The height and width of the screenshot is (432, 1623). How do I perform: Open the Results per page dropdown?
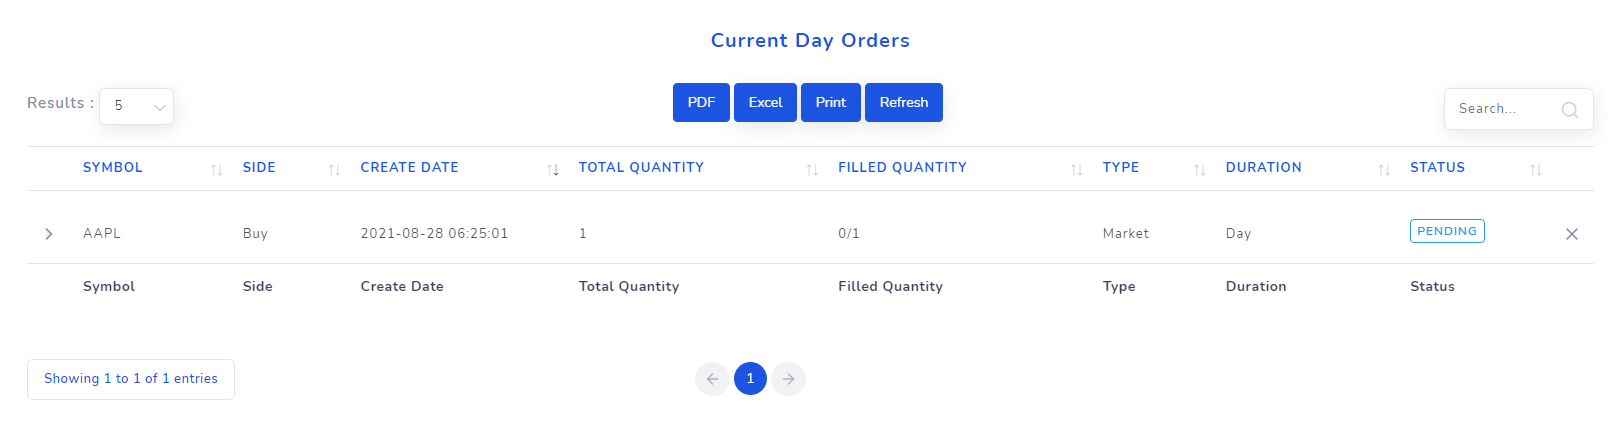point(137,106)
